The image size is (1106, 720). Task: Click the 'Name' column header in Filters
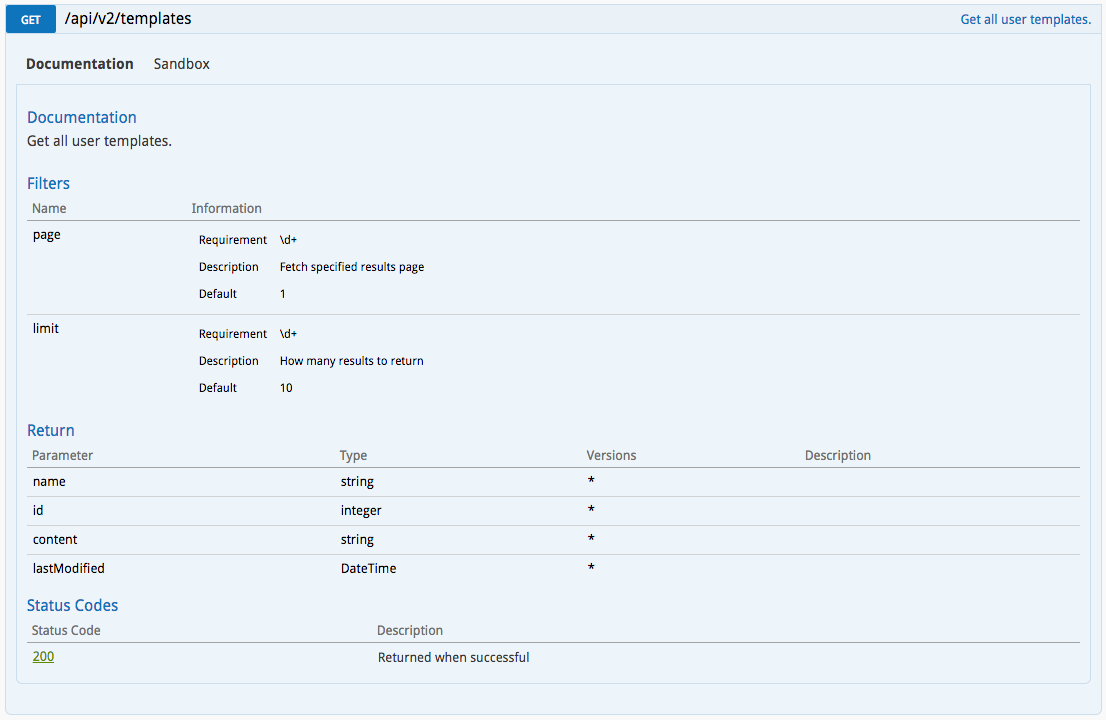(49, 209)
